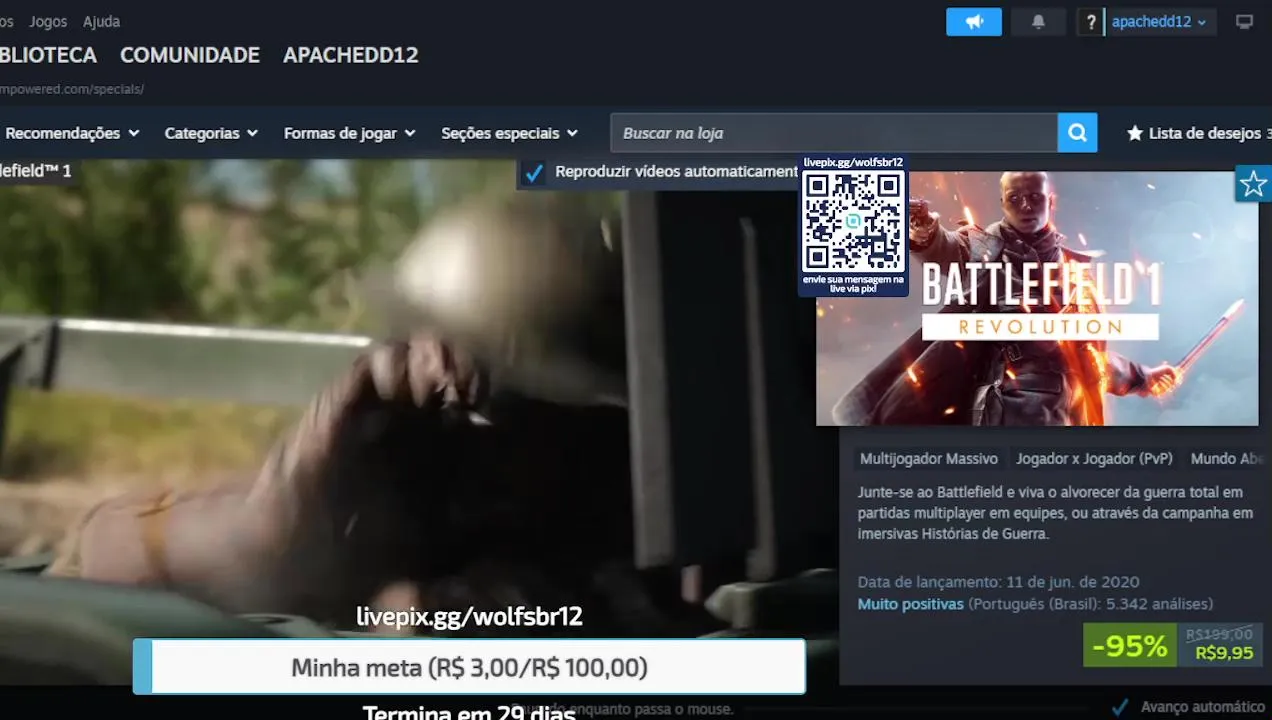Expand the Seções especiais dropdown

[x=509, y=133]
